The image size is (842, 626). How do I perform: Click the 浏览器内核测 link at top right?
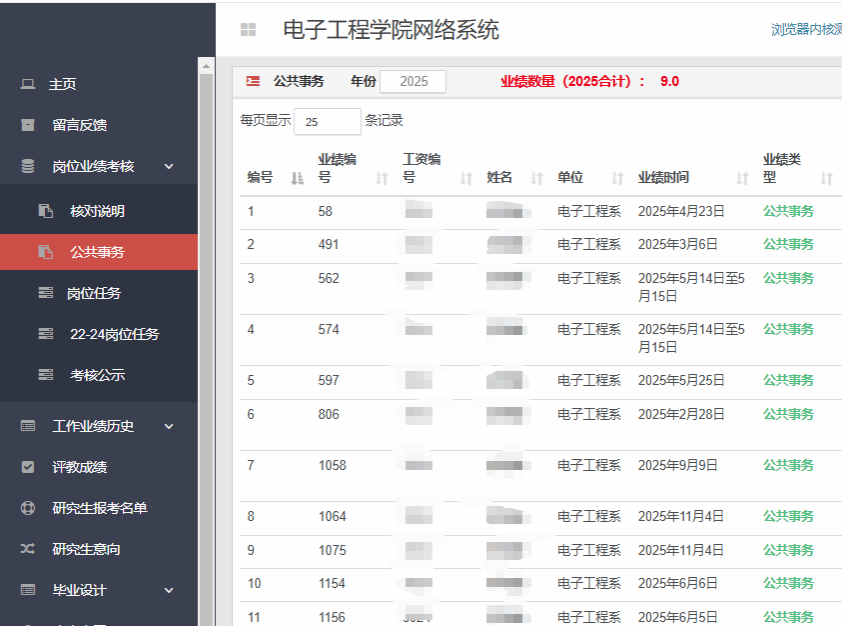[806, 30]
